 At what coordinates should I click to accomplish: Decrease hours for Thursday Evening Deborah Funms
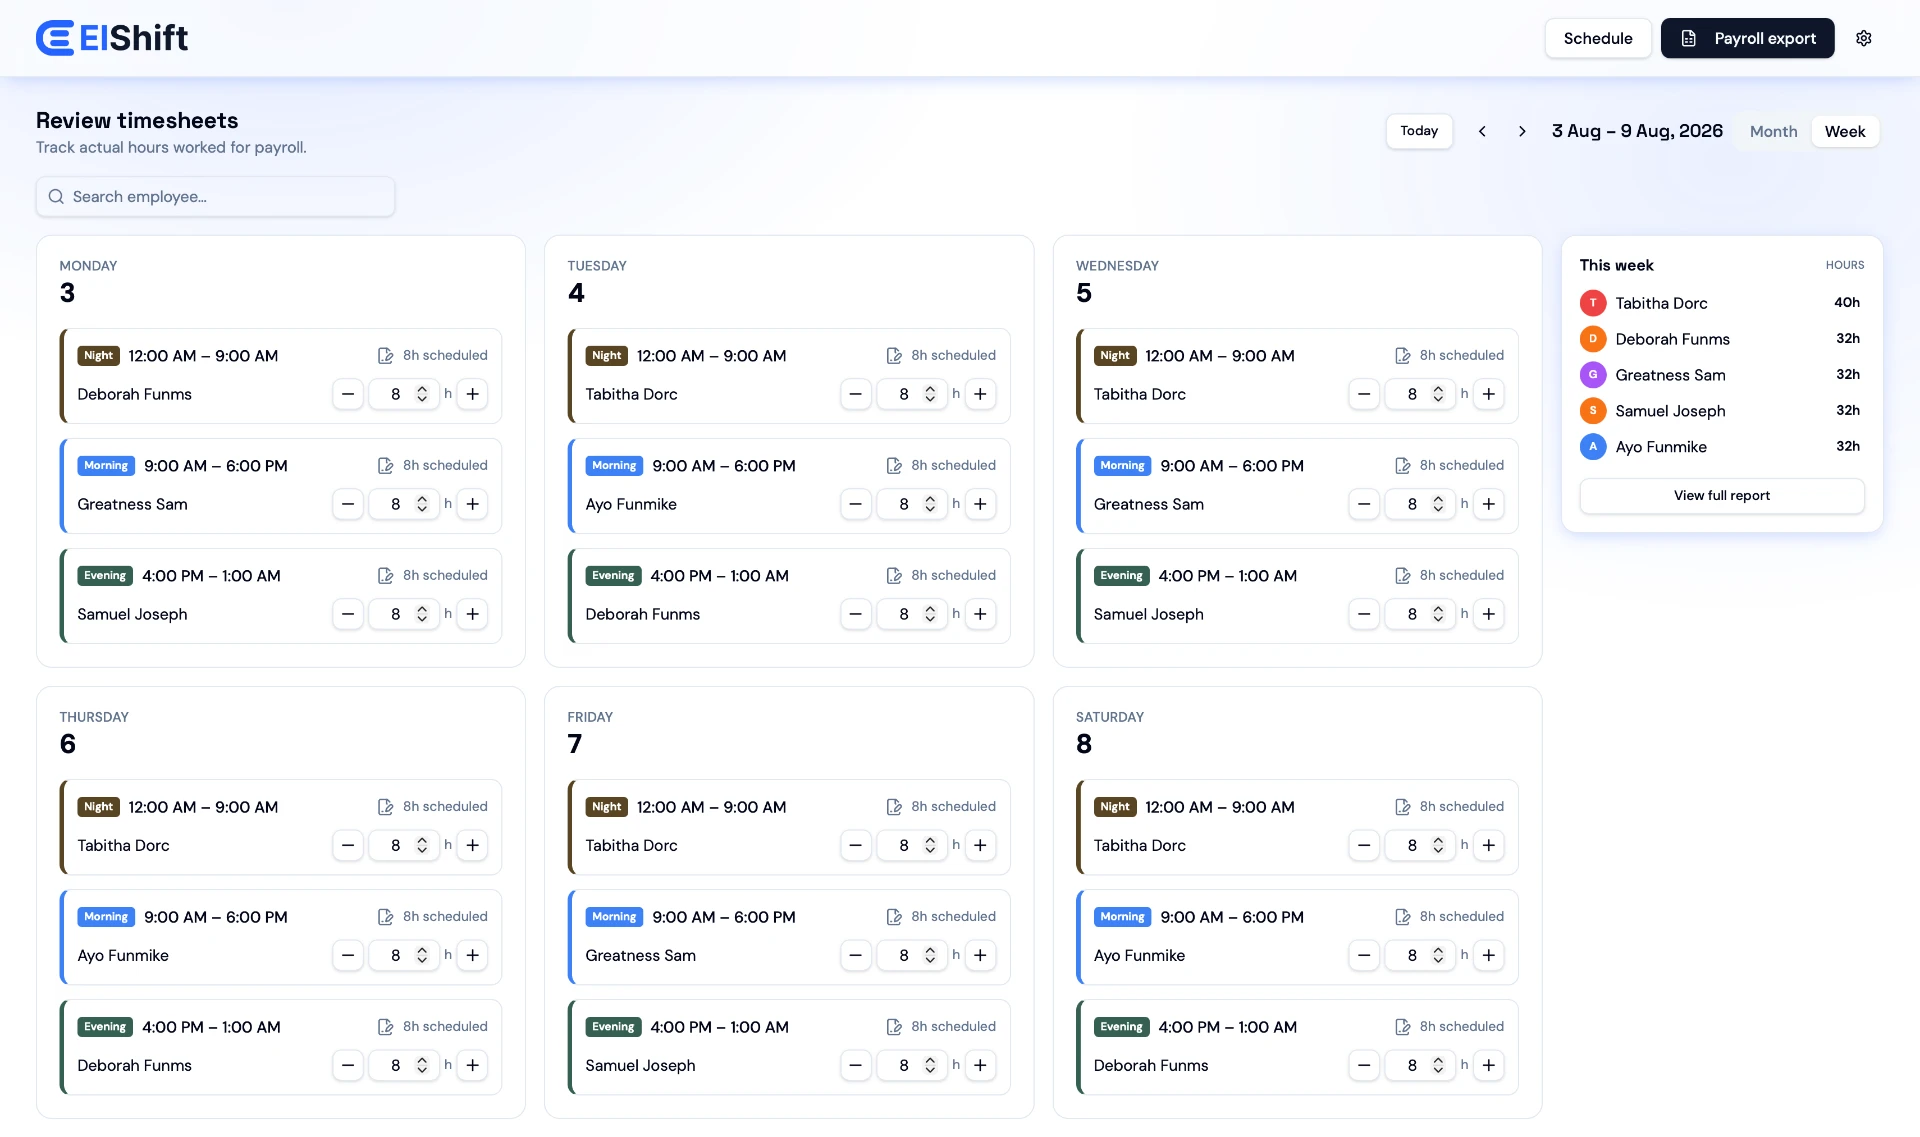347,1065
